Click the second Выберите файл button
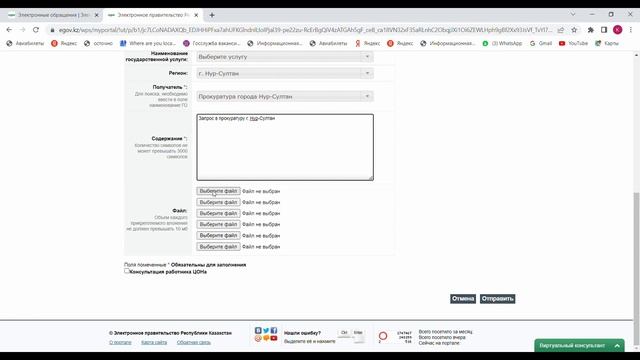The height and width of the screenshot is (360, 640). tap(218, 202)
